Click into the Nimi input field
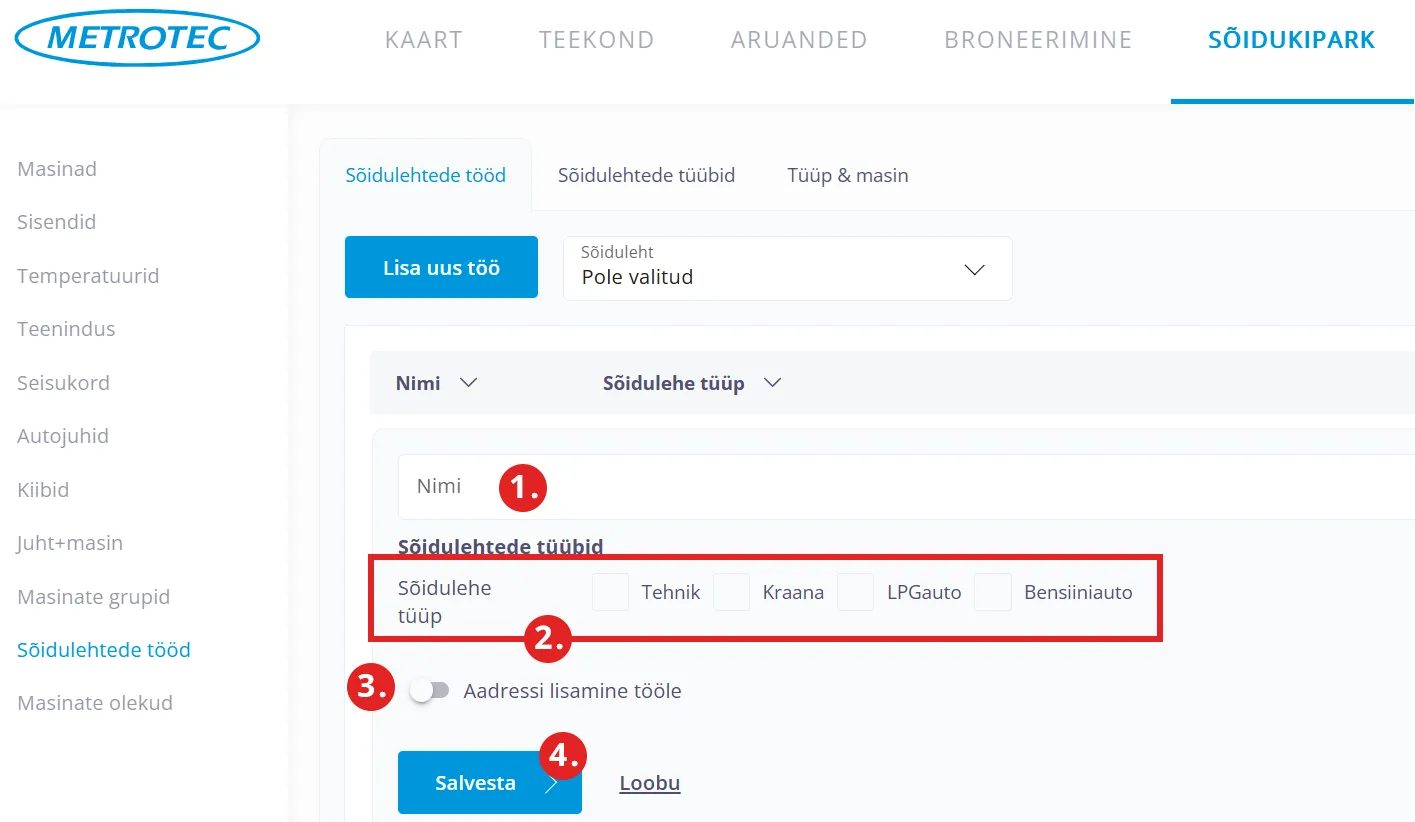This screenshot has height=822, width=1415. point(900,487)
